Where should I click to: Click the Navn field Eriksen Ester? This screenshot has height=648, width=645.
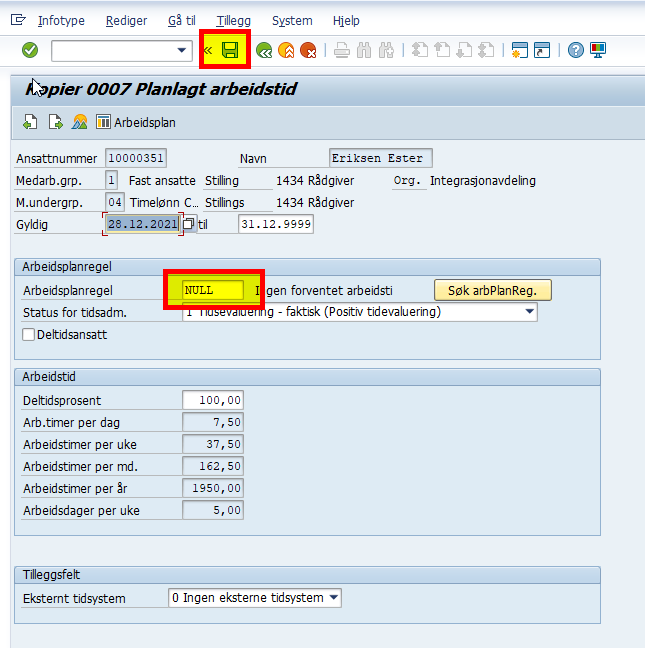(x=381, y=158)
